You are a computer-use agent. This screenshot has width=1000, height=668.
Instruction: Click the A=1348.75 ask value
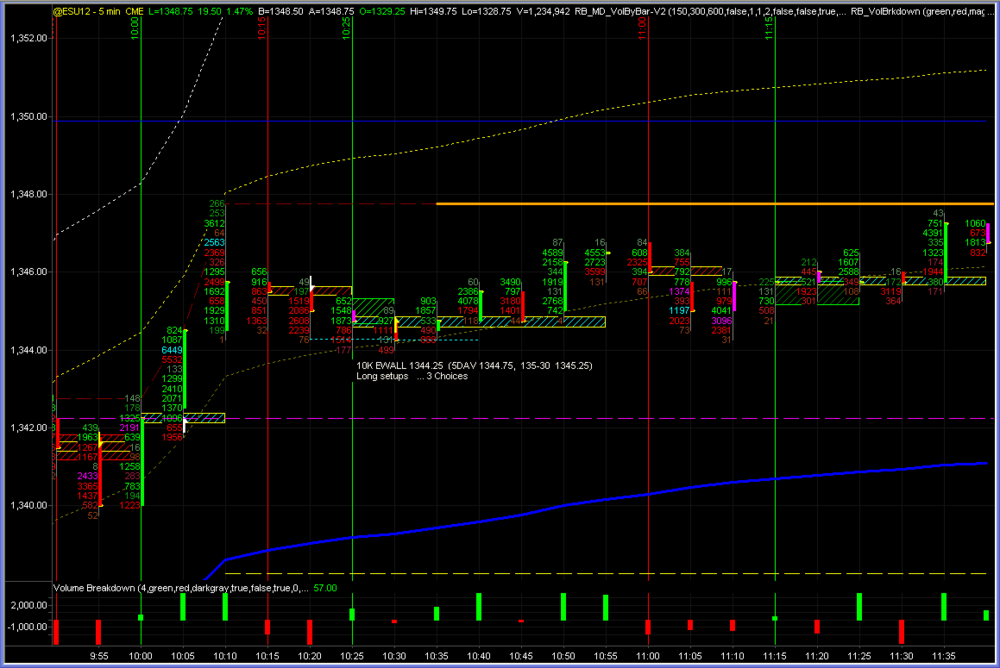pyautogui.click(x=332, y=11)
